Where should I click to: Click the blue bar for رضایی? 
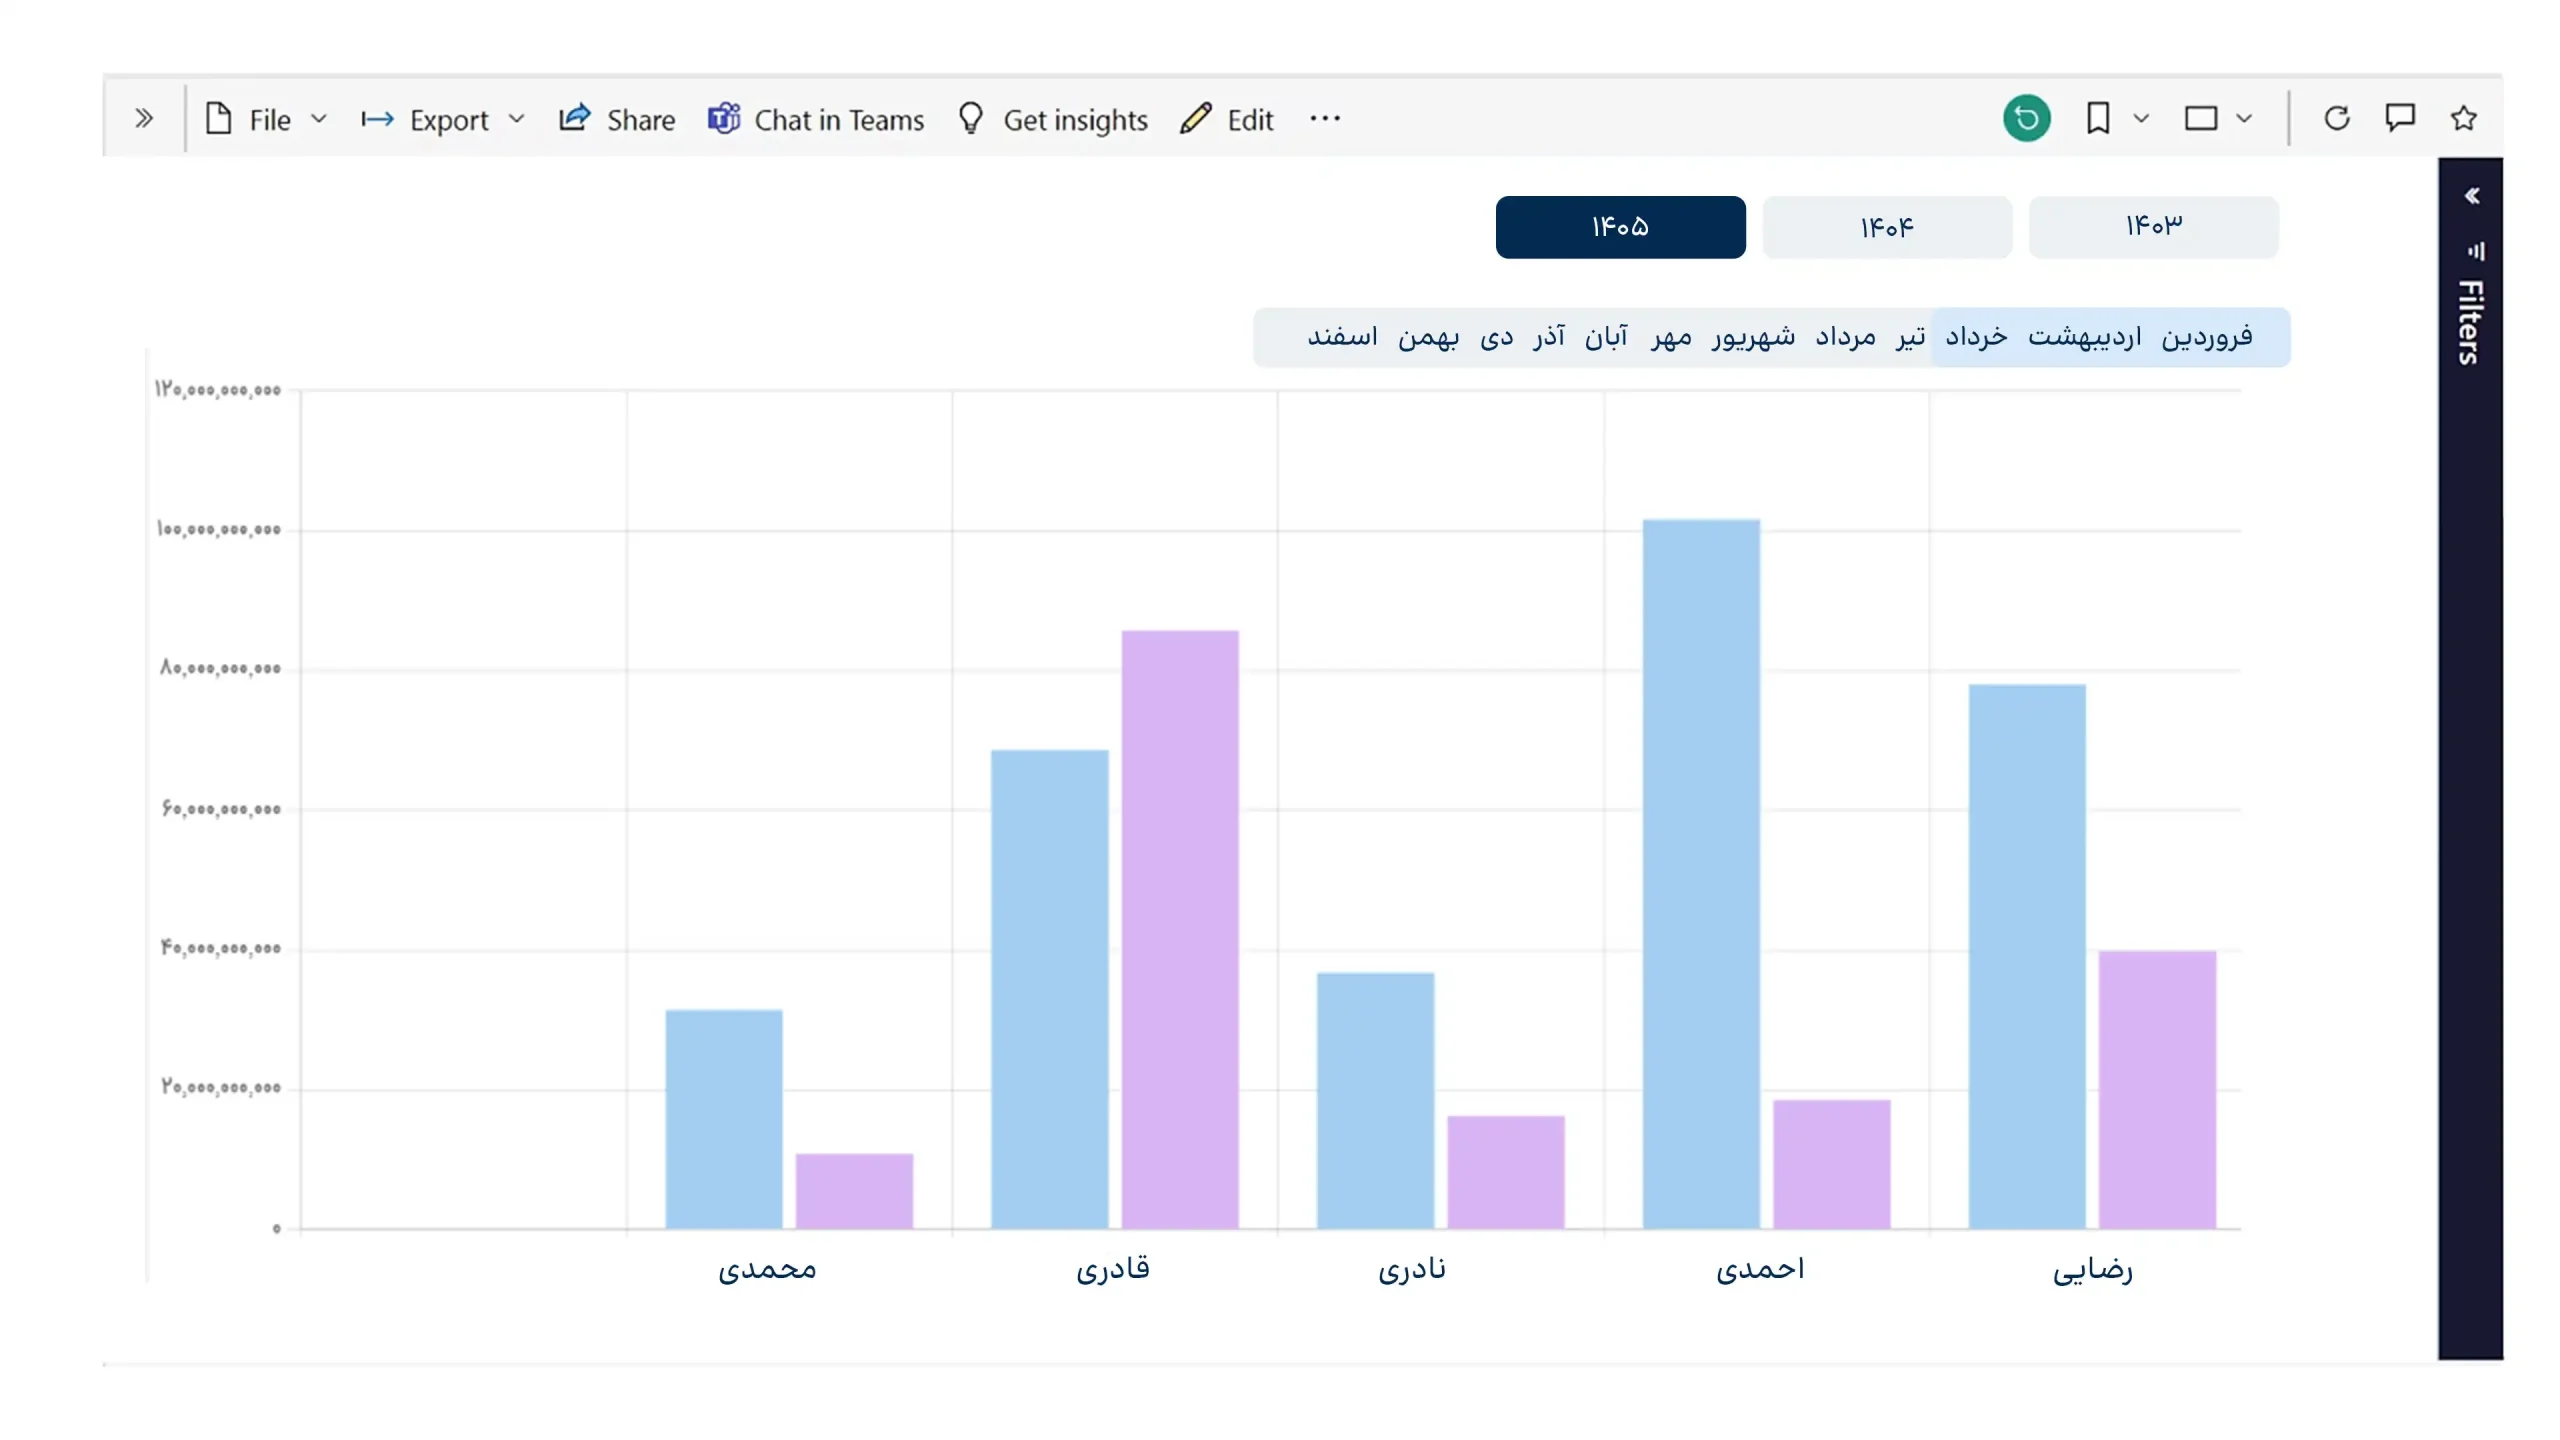pyautogui.click(x=2027, y=956)
